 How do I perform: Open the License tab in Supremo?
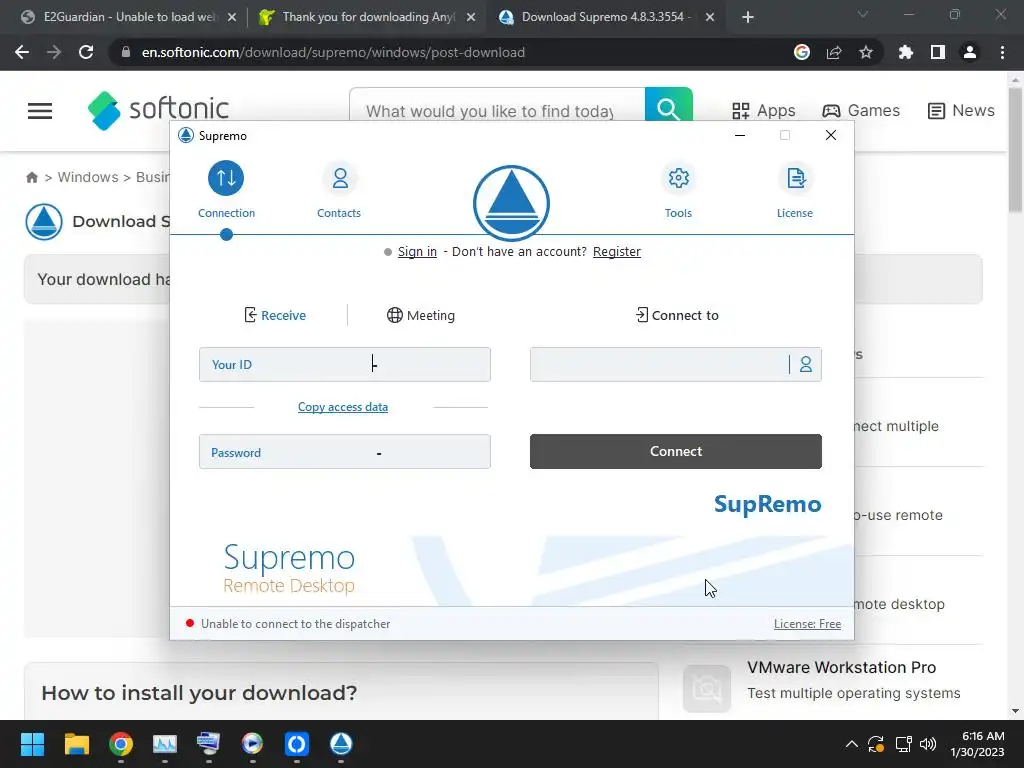tap(795, 190)
